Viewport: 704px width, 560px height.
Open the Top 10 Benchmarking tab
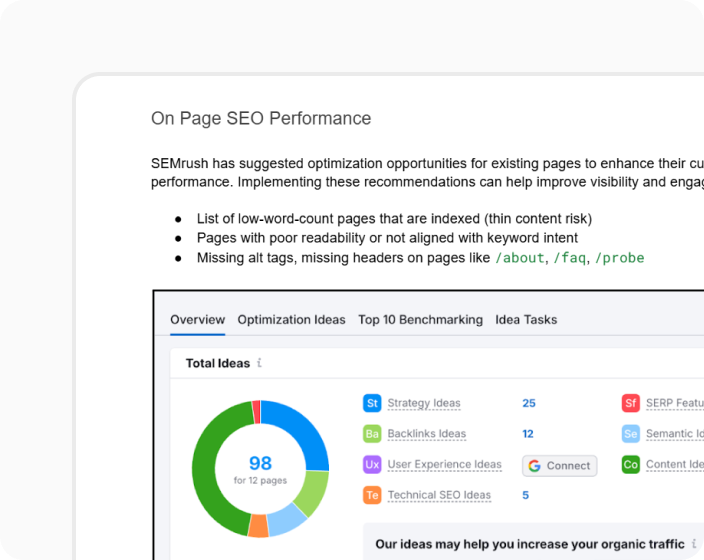(420, 320)
